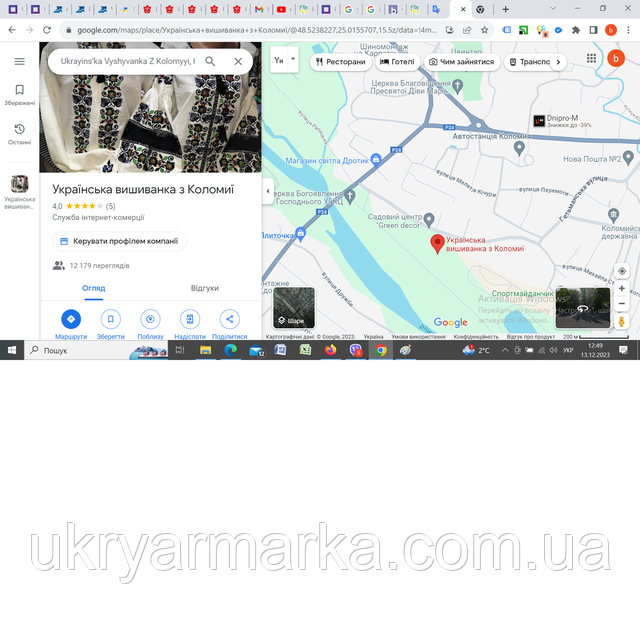The height and width of the screenshot is (640, 640).
Task: Clear the search box with X
Action: pyautogui.click(x=238, y=61)
